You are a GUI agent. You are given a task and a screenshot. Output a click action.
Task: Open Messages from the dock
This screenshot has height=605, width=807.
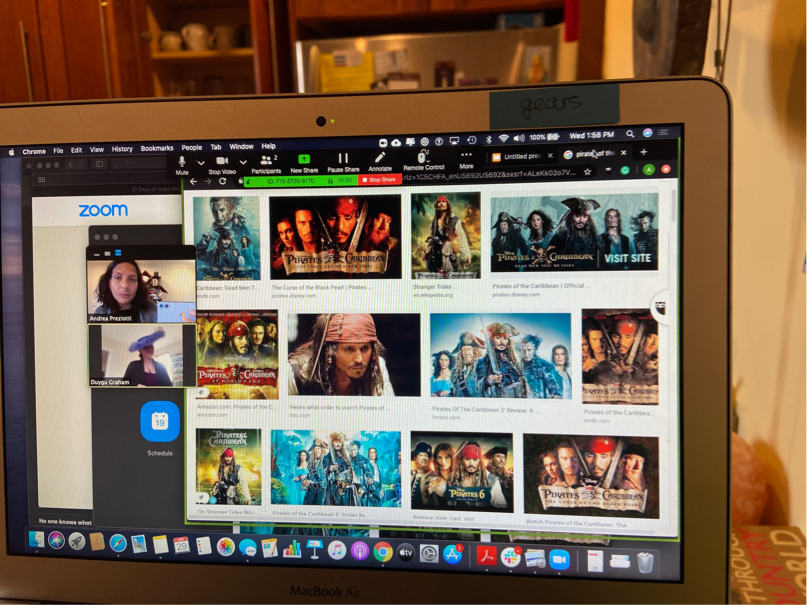[x=248, y=548]
